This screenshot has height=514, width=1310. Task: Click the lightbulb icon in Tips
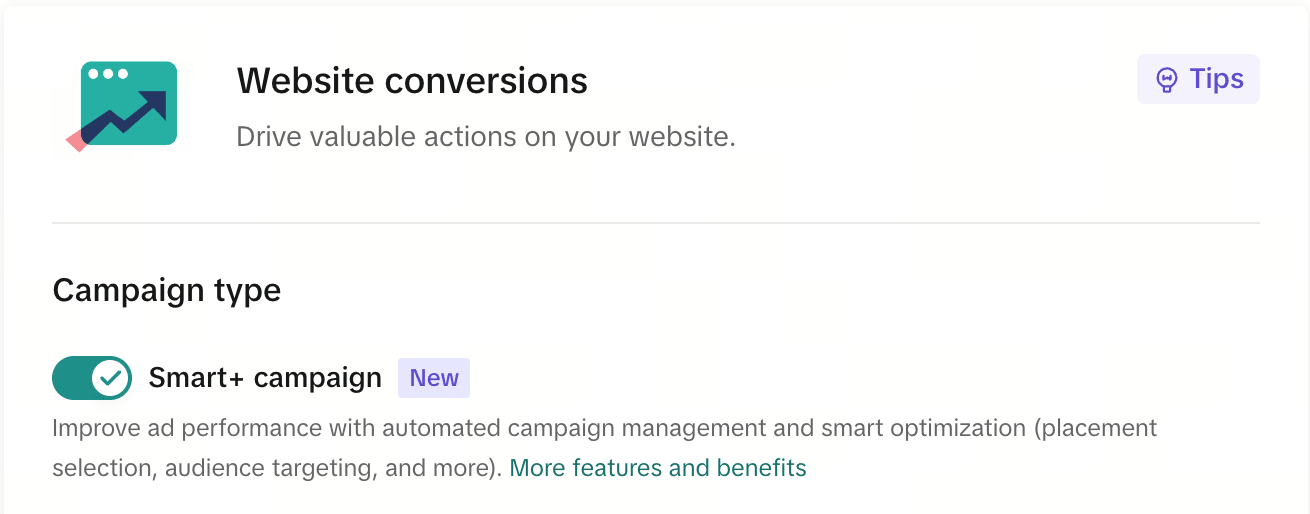(1166, 80)
